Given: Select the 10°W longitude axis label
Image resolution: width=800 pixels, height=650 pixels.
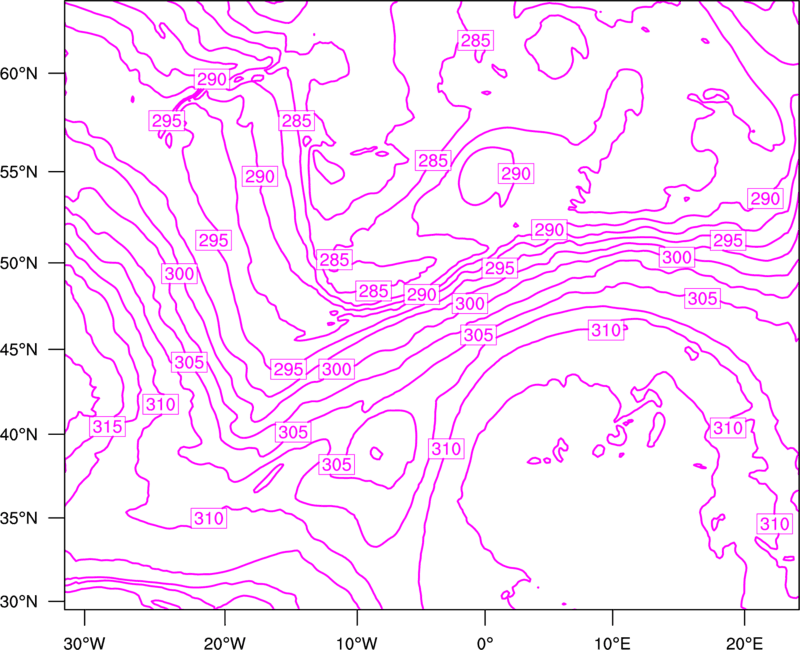Looking at the screenshot, I should click(x=357, y=643).
